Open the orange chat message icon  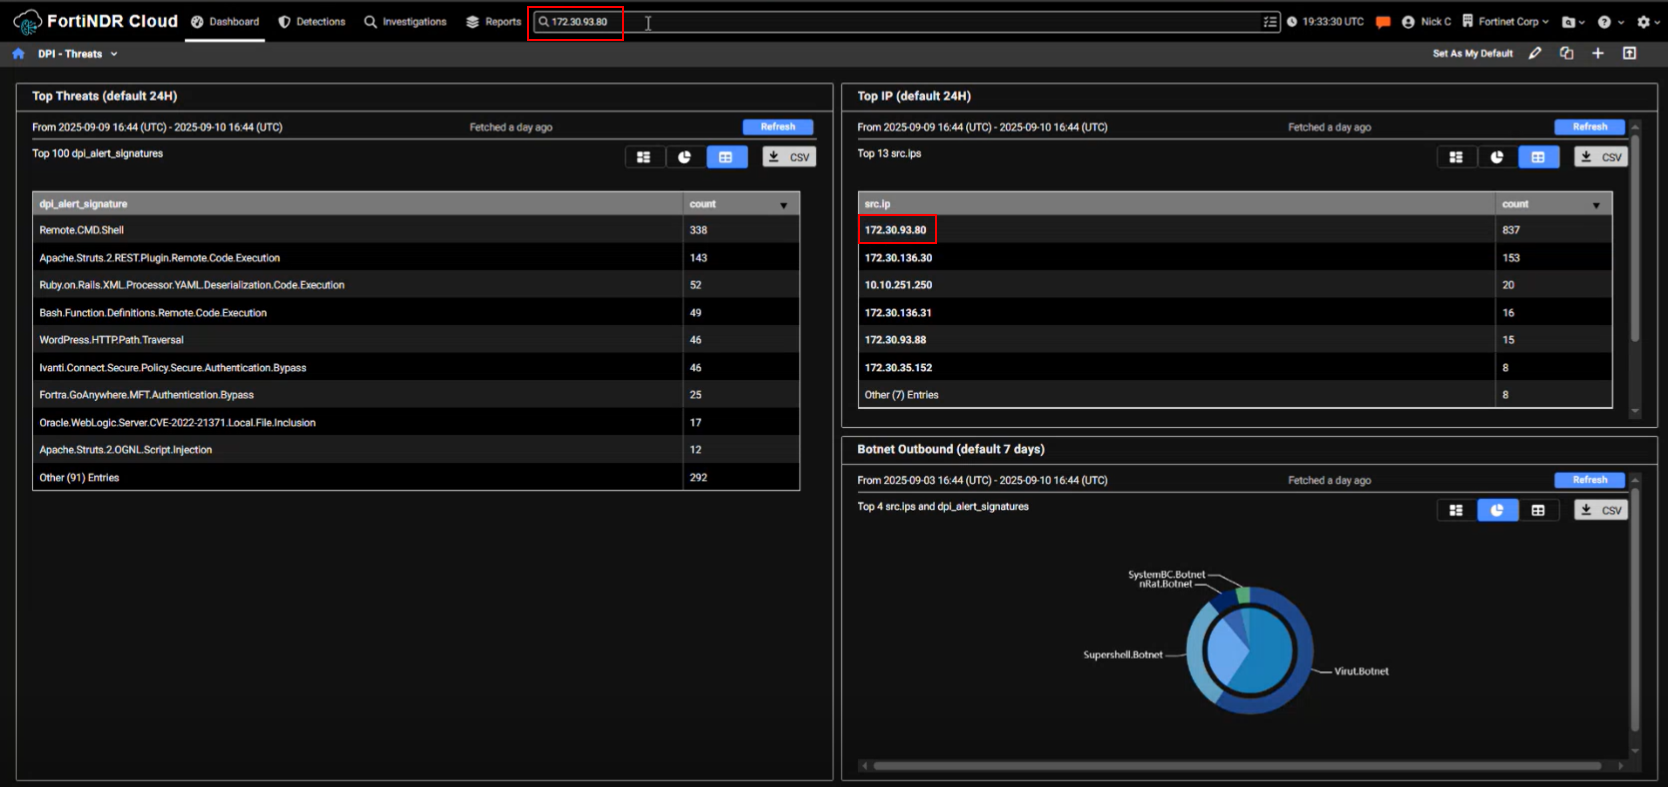1383,22
